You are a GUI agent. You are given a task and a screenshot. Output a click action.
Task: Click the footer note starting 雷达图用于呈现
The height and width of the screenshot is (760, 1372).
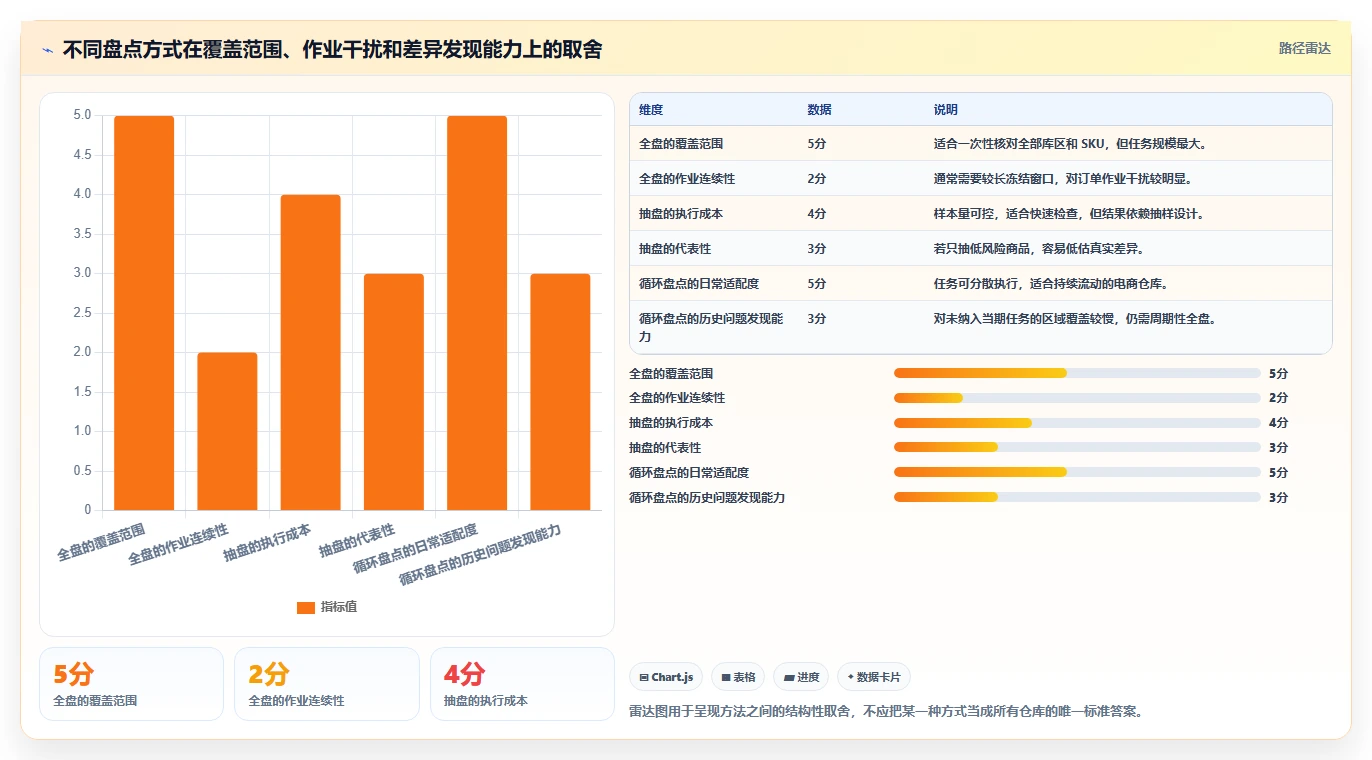[x=886, y=712]
